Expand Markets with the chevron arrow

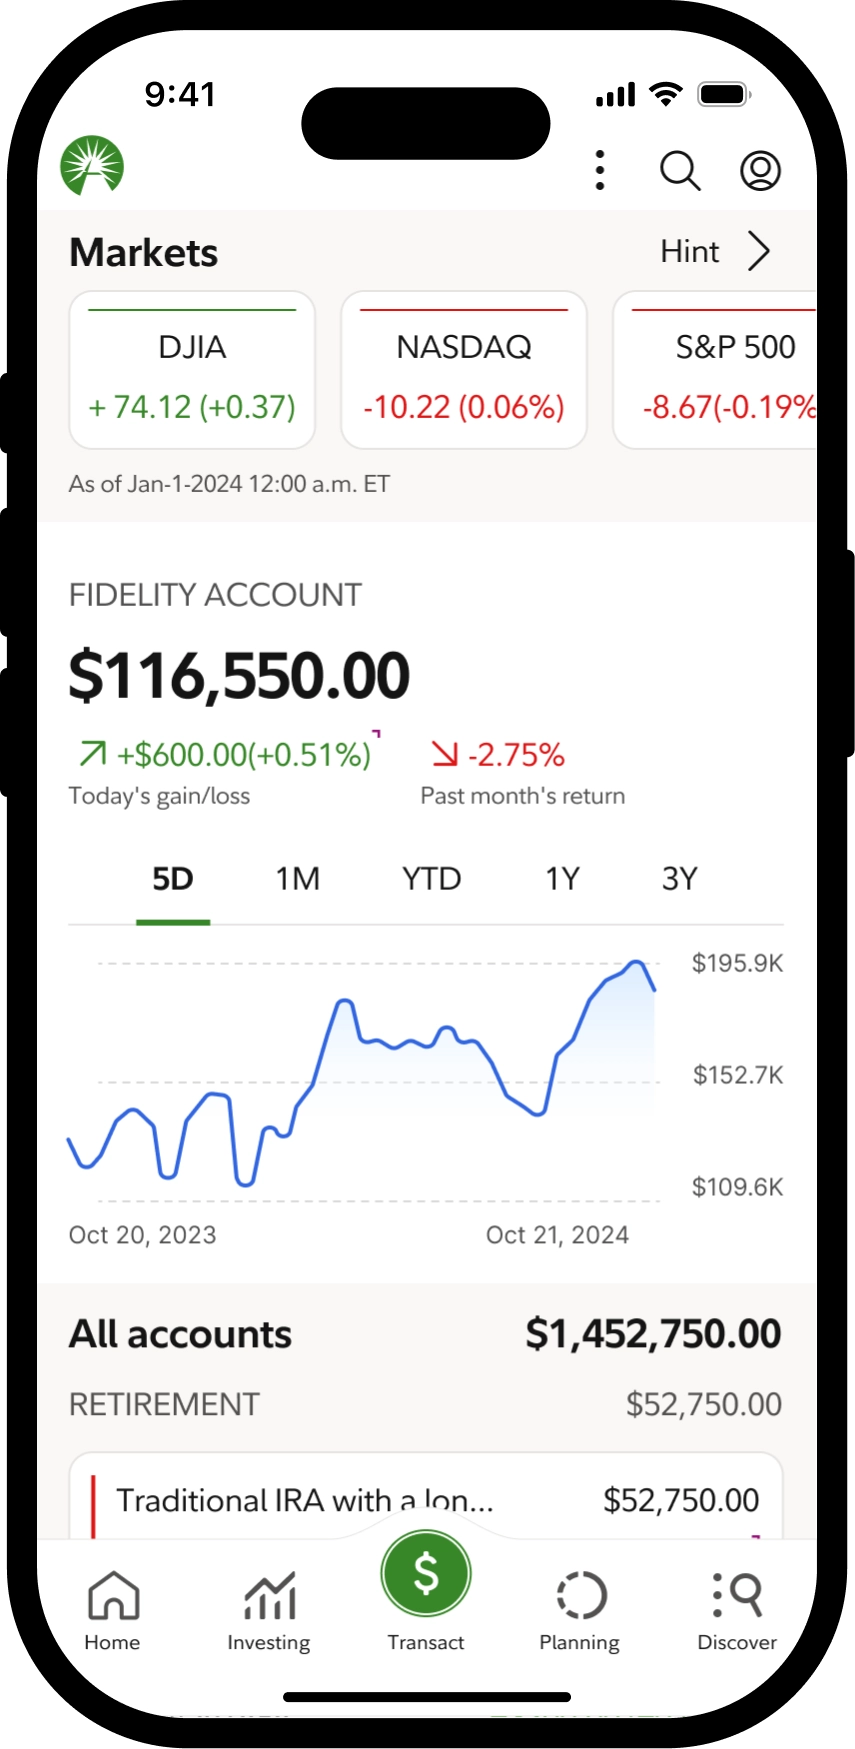tap(759, 252)
